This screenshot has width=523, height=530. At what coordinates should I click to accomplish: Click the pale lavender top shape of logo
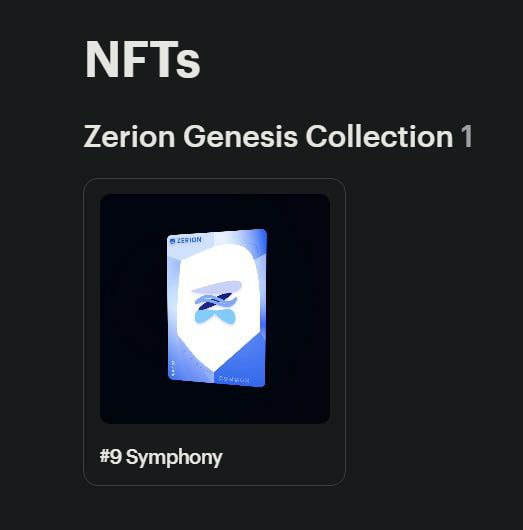pyautogui.click(x=217, y=287)
